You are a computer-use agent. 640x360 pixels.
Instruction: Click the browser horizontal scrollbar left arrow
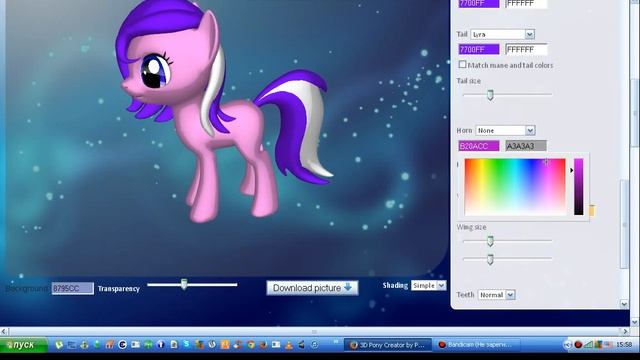tap(4, 331)
